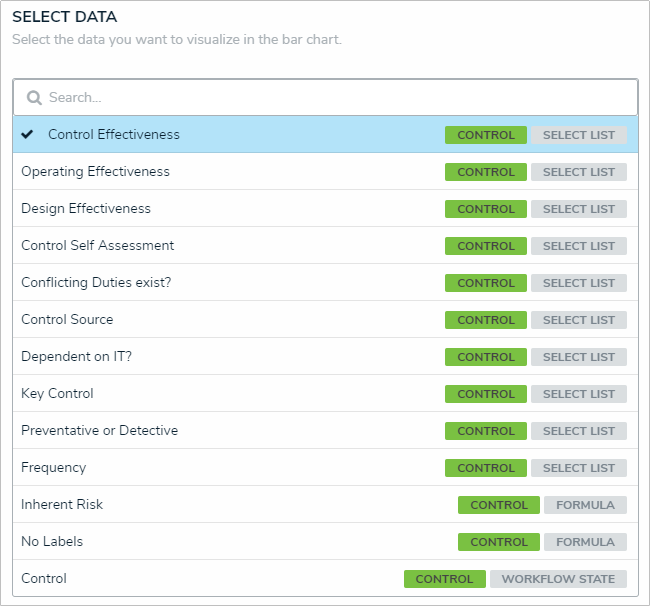Screen dimensions: 650x606
Task: Choose the Inherent Risk formula item
Action: pos(62,505)
